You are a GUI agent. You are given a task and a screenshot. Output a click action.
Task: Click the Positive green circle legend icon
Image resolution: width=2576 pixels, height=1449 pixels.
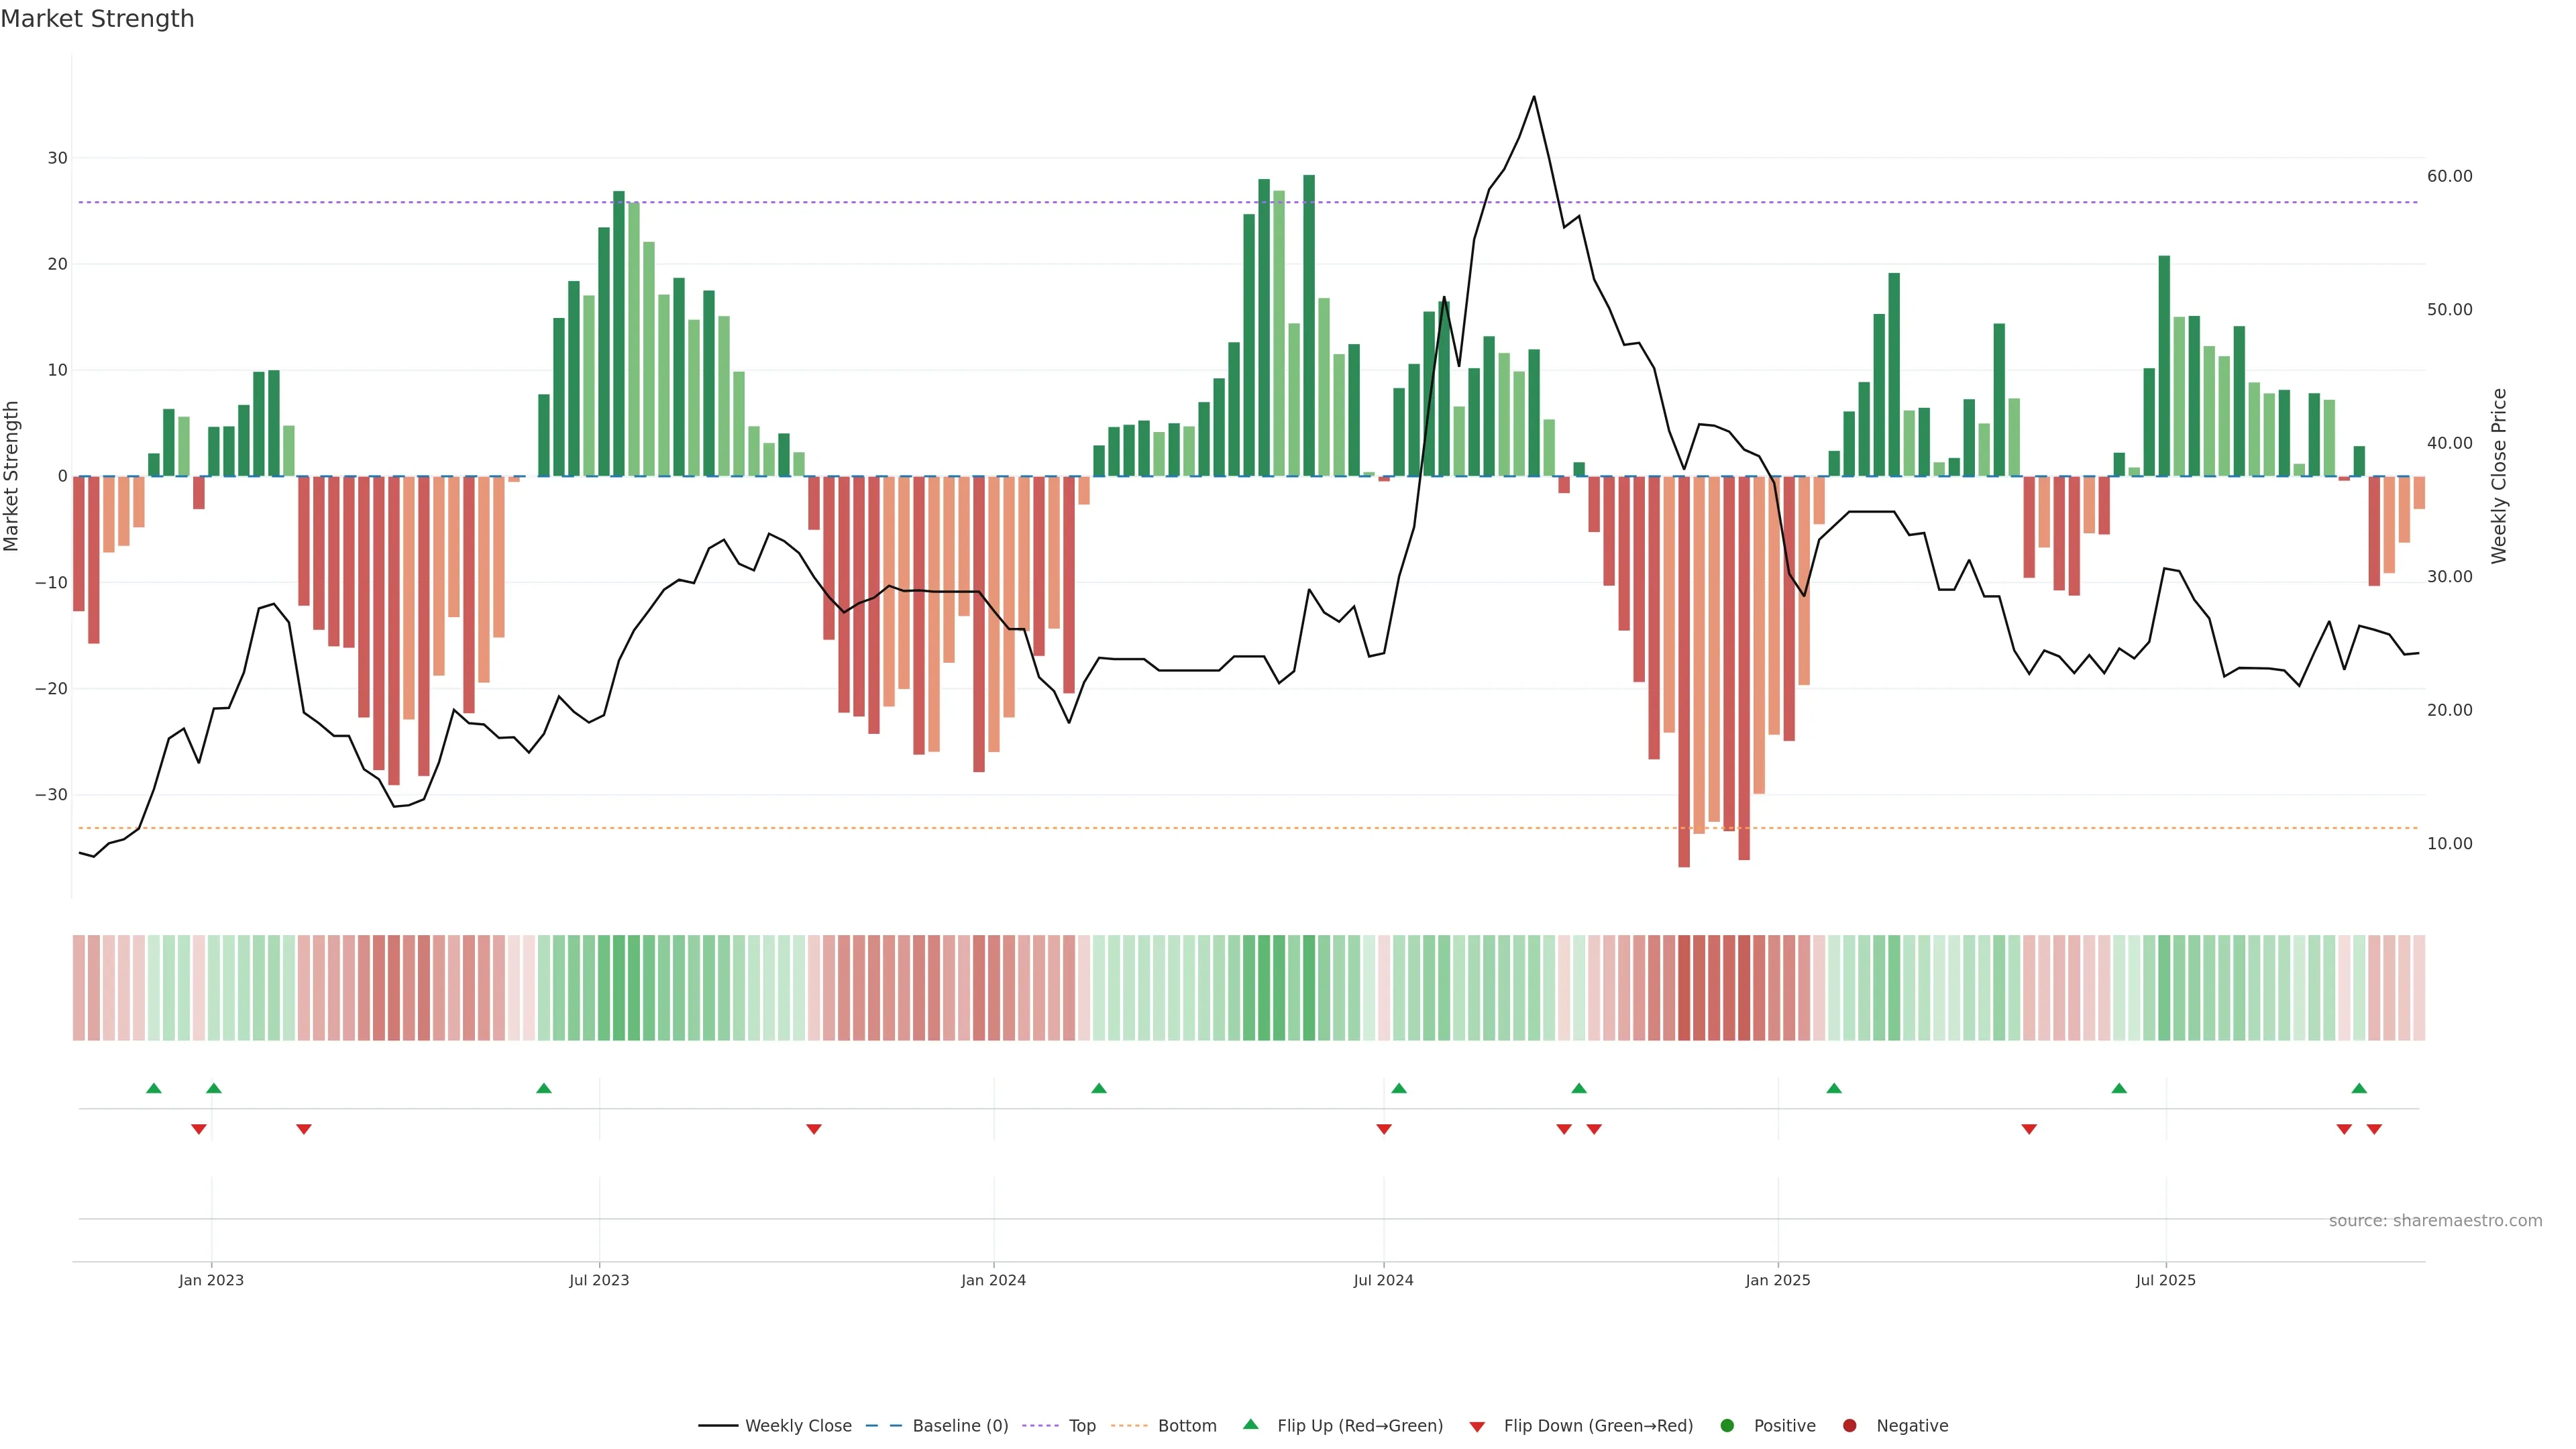tap(1727, 1426)
